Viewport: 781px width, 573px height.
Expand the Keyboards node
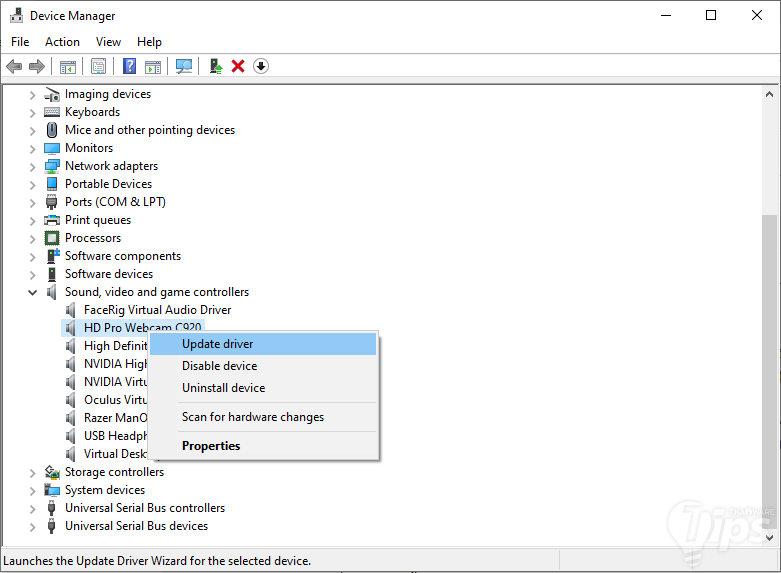32,113
